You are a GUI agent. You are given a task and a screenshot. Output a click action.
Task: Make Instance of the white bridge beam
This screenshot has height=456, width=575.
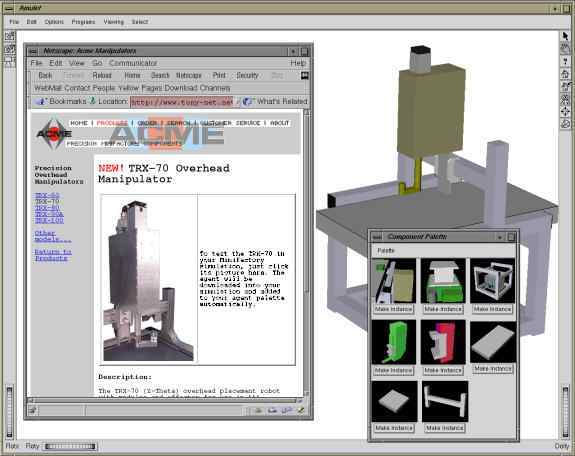pos(445,428)
